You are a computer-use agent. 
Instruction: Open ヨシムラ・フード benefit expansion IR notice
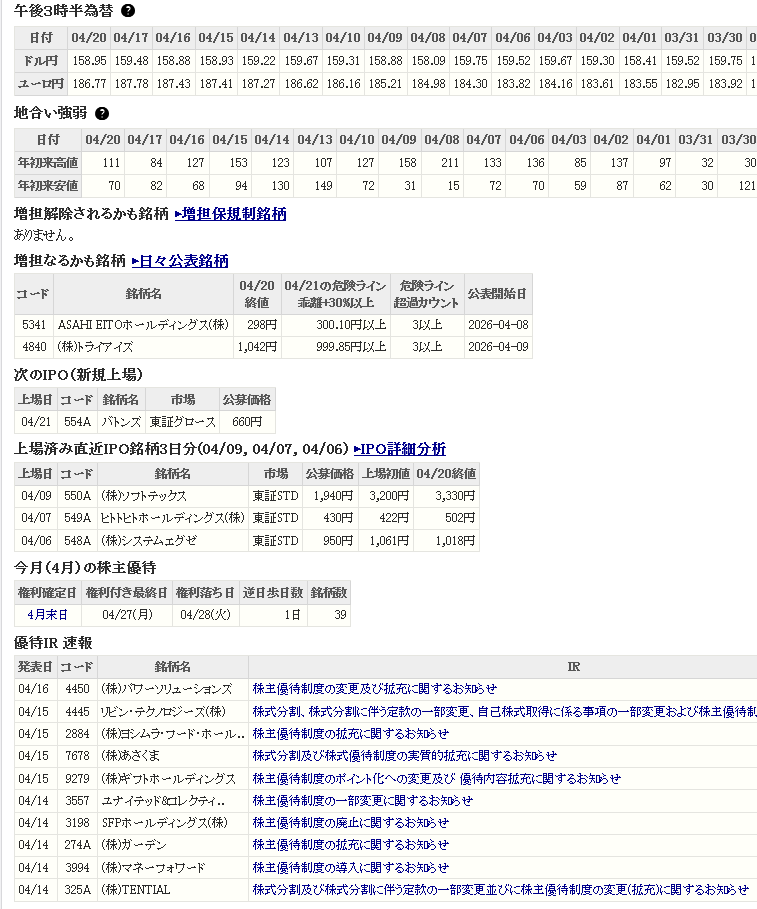click(350, 733)
